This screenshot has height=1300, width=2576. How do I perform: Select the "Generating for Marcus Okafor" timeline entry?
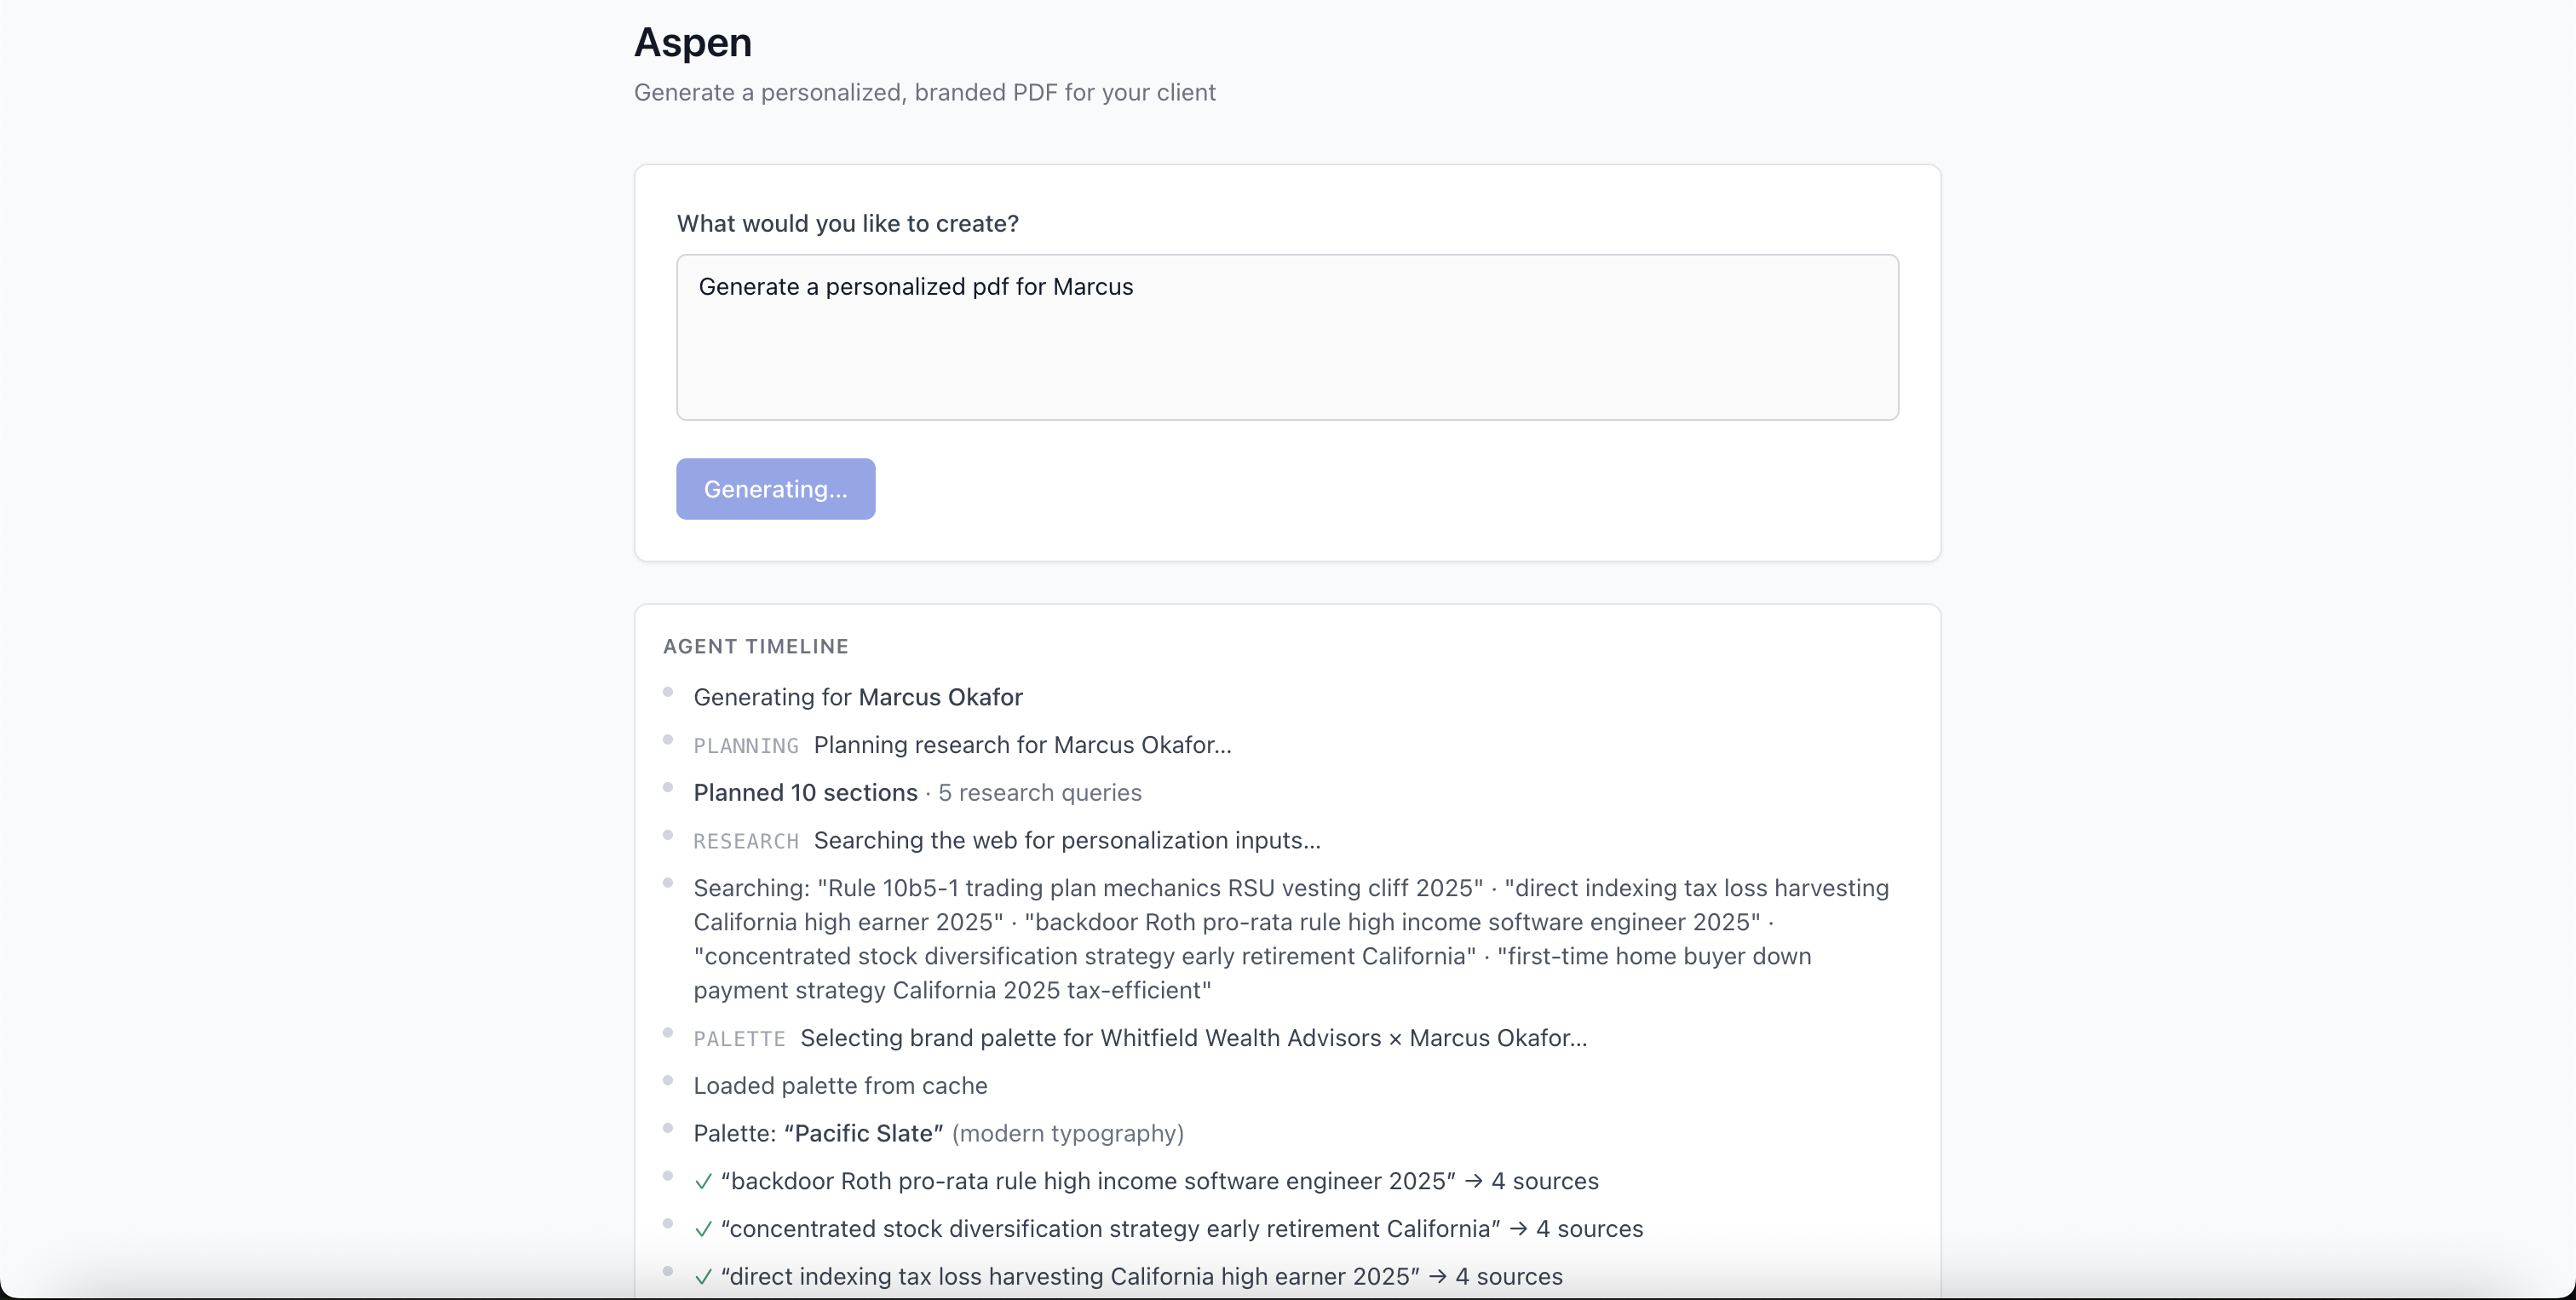[857, 697]
